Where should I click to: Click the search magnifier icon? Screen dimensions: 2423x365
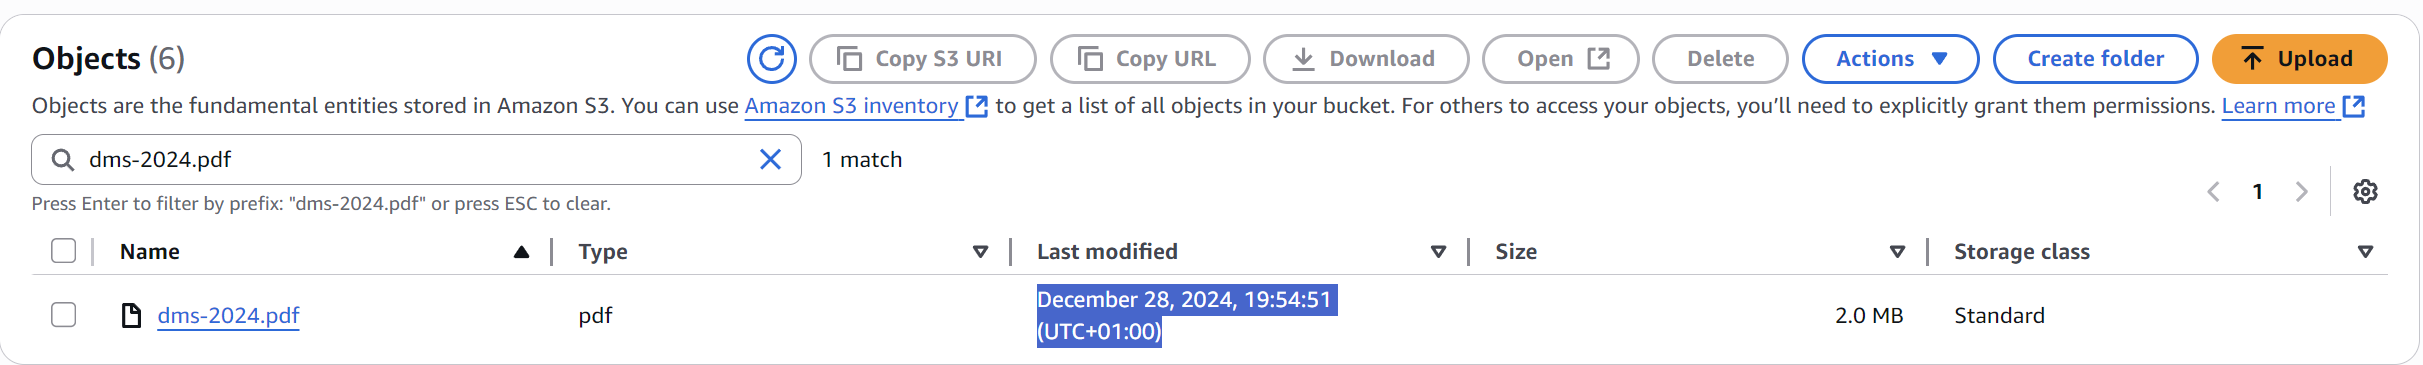click(x=63, y=160)
